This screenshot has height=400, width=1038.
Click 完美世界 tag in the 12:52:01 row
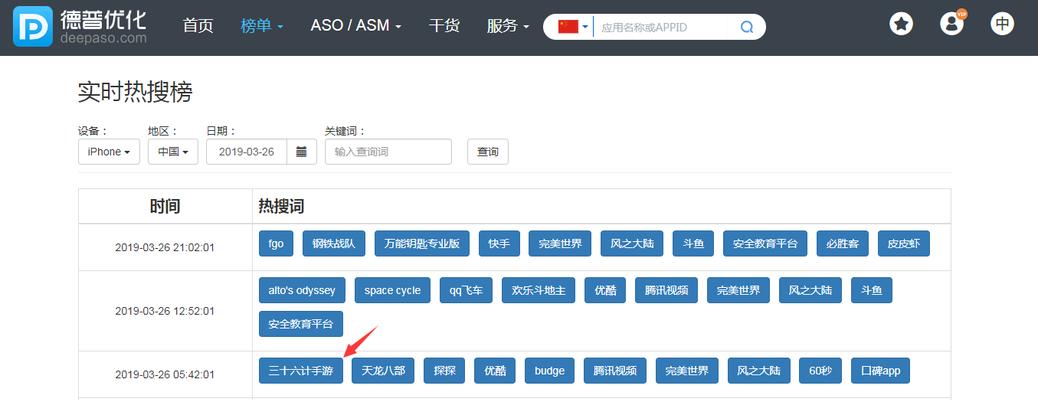click(738, 290)
